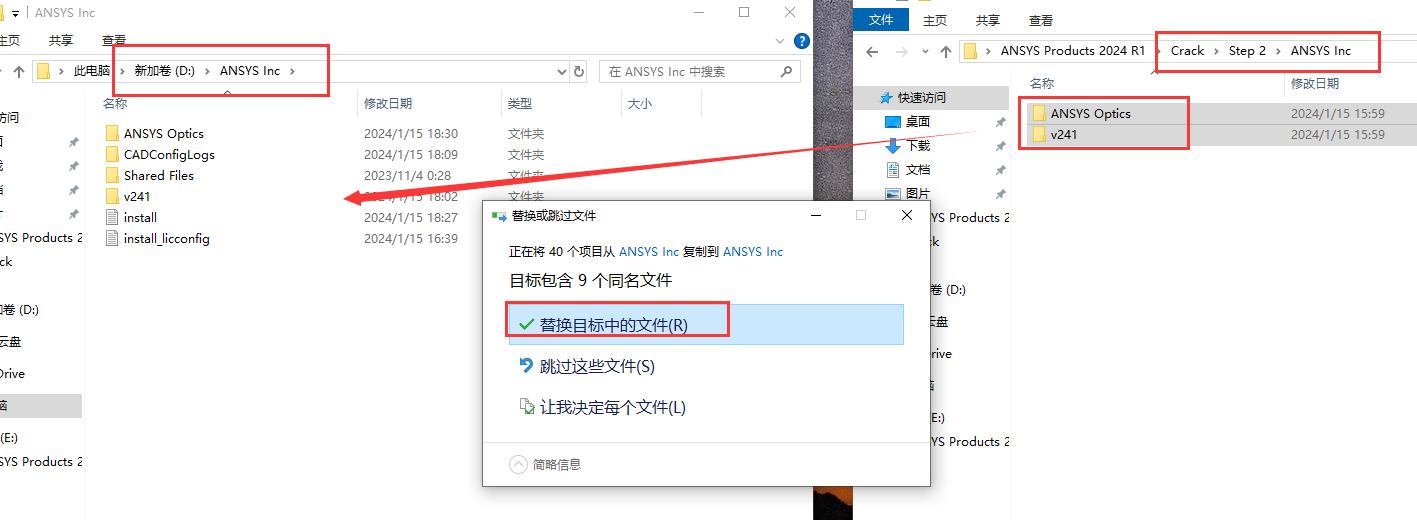Sort by 类型 column in left window
1417x520 pixels.
point(520,103)
